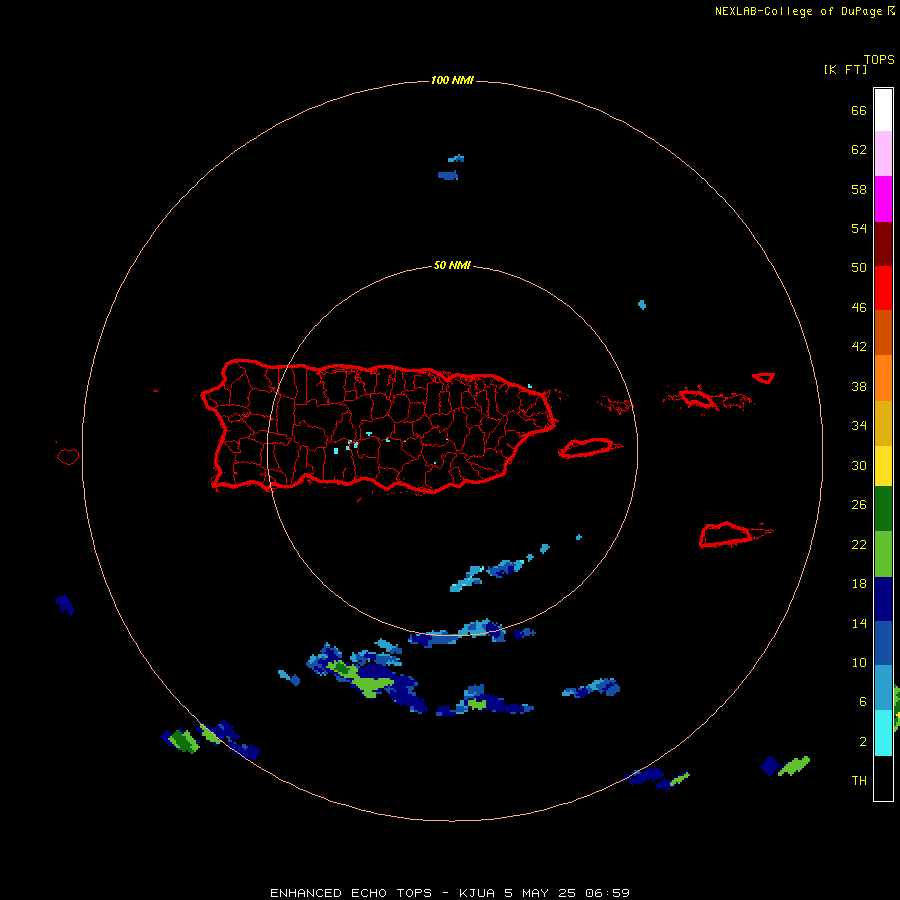Click legend value 6
This screenshot has height=900, width=900.
point(863,702)
